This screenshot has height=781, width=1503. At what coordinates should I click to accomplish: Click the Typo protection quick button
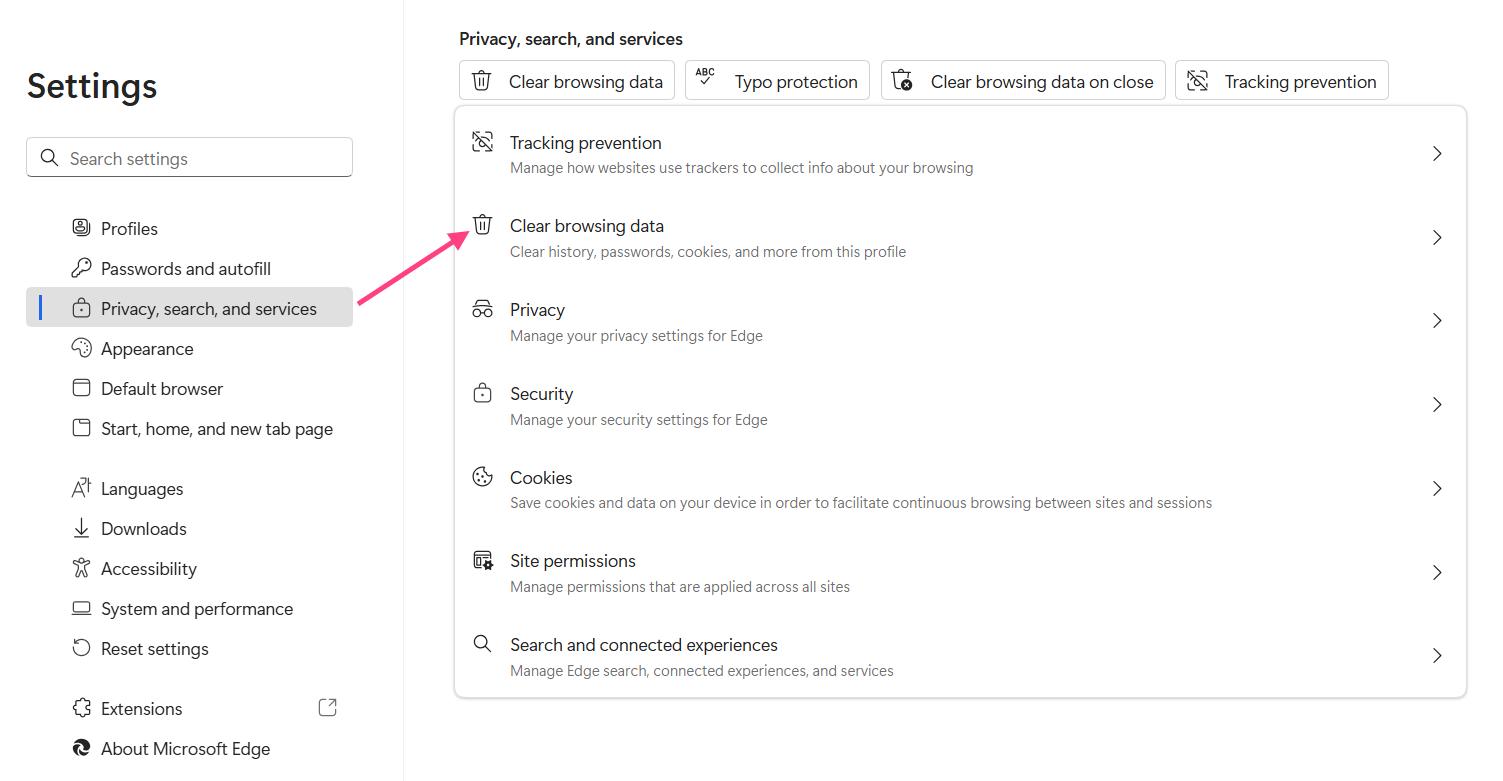pyautogui.click(x=777, y=81)
